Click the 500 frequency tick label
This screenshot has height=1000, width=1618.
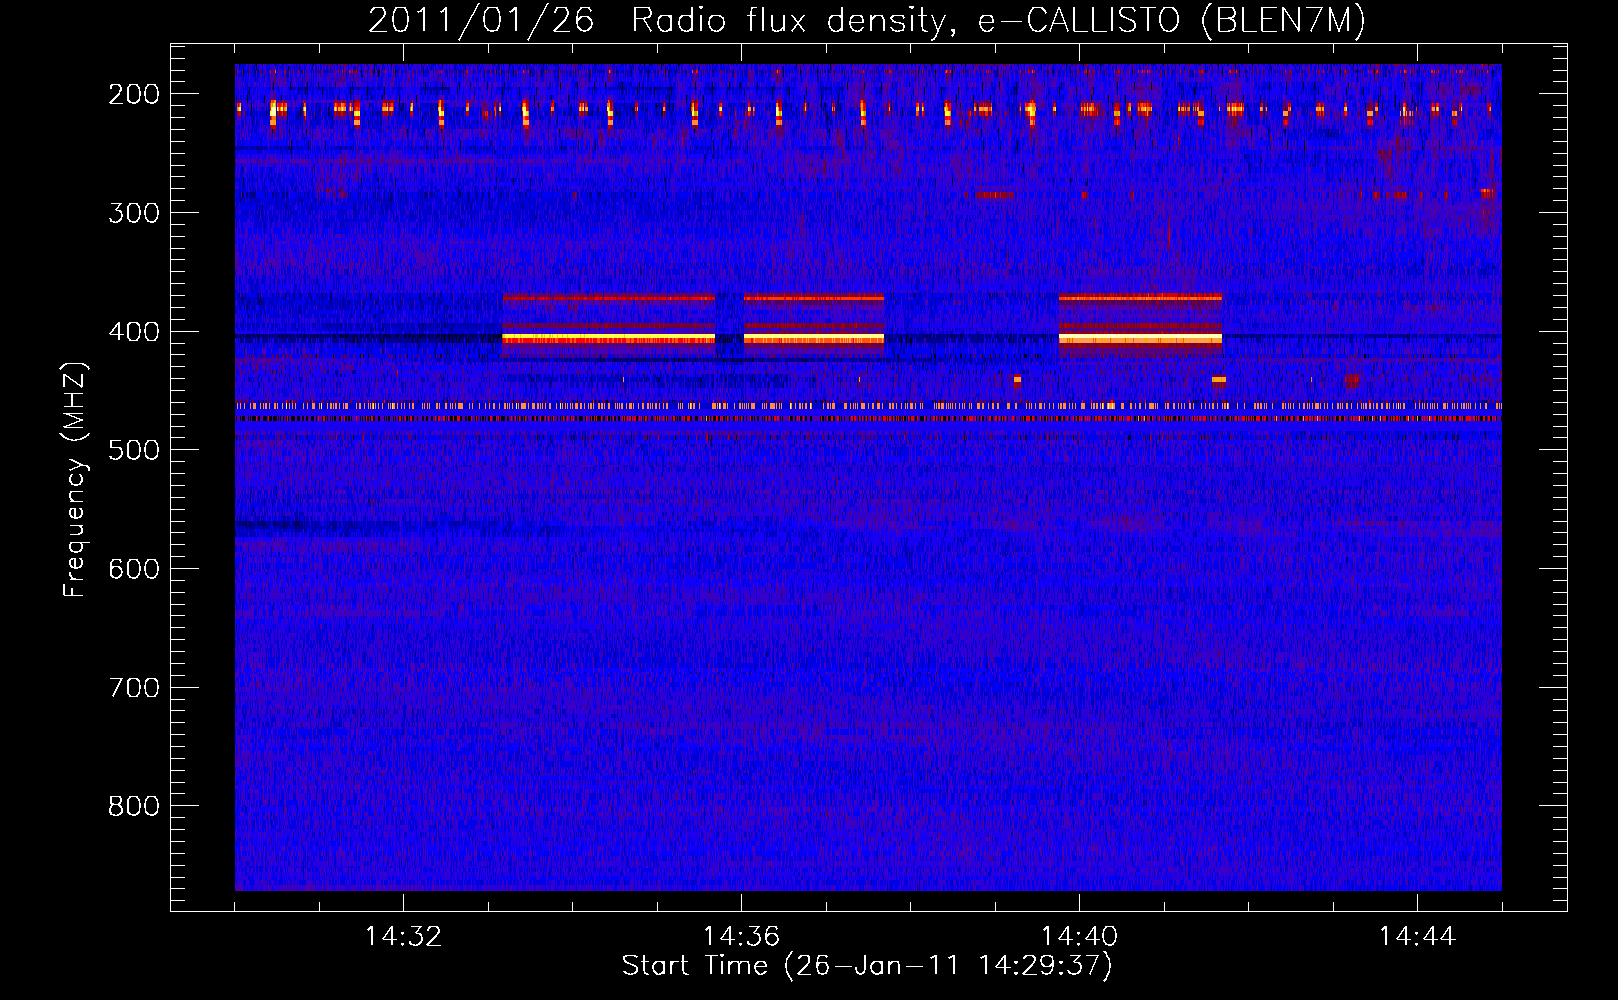pos(133,450)
